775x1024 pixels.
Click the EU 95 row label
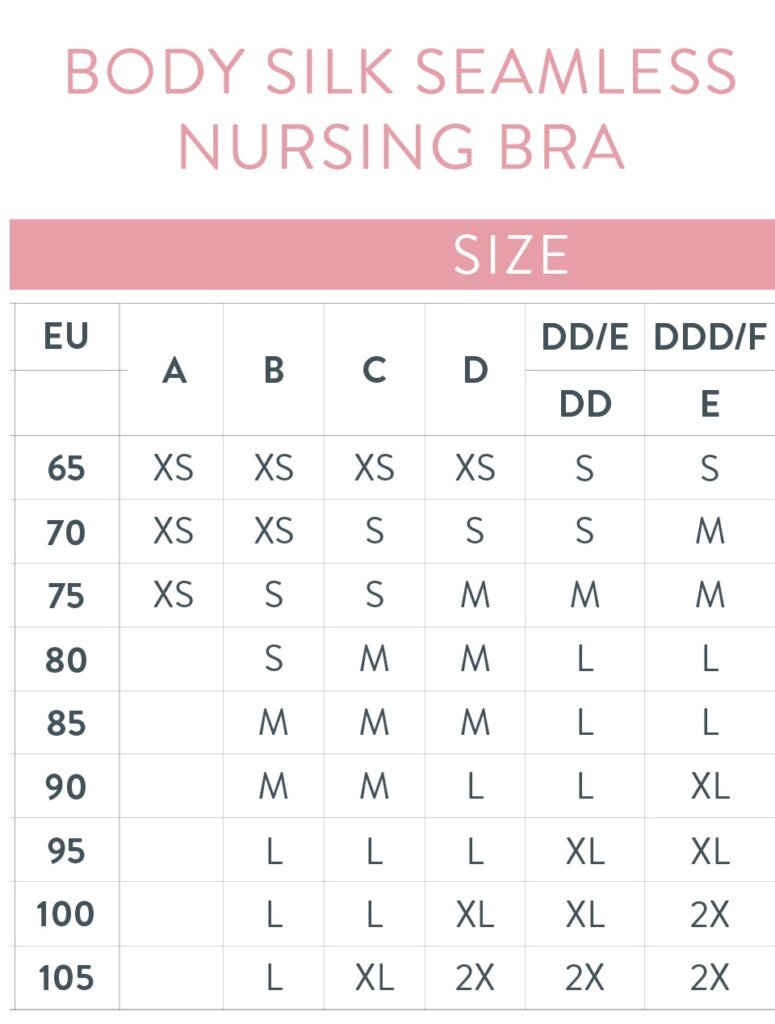tap(66, 851)
